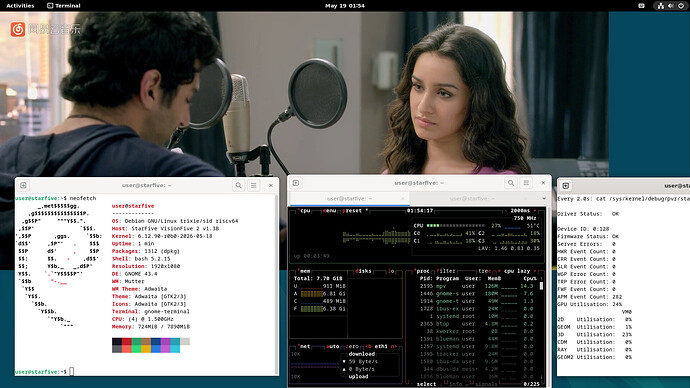Viewport: 690px width, 388px height.
Task: Toggle the disks panel in btop mem box
Action: click(x=363, y=271)
